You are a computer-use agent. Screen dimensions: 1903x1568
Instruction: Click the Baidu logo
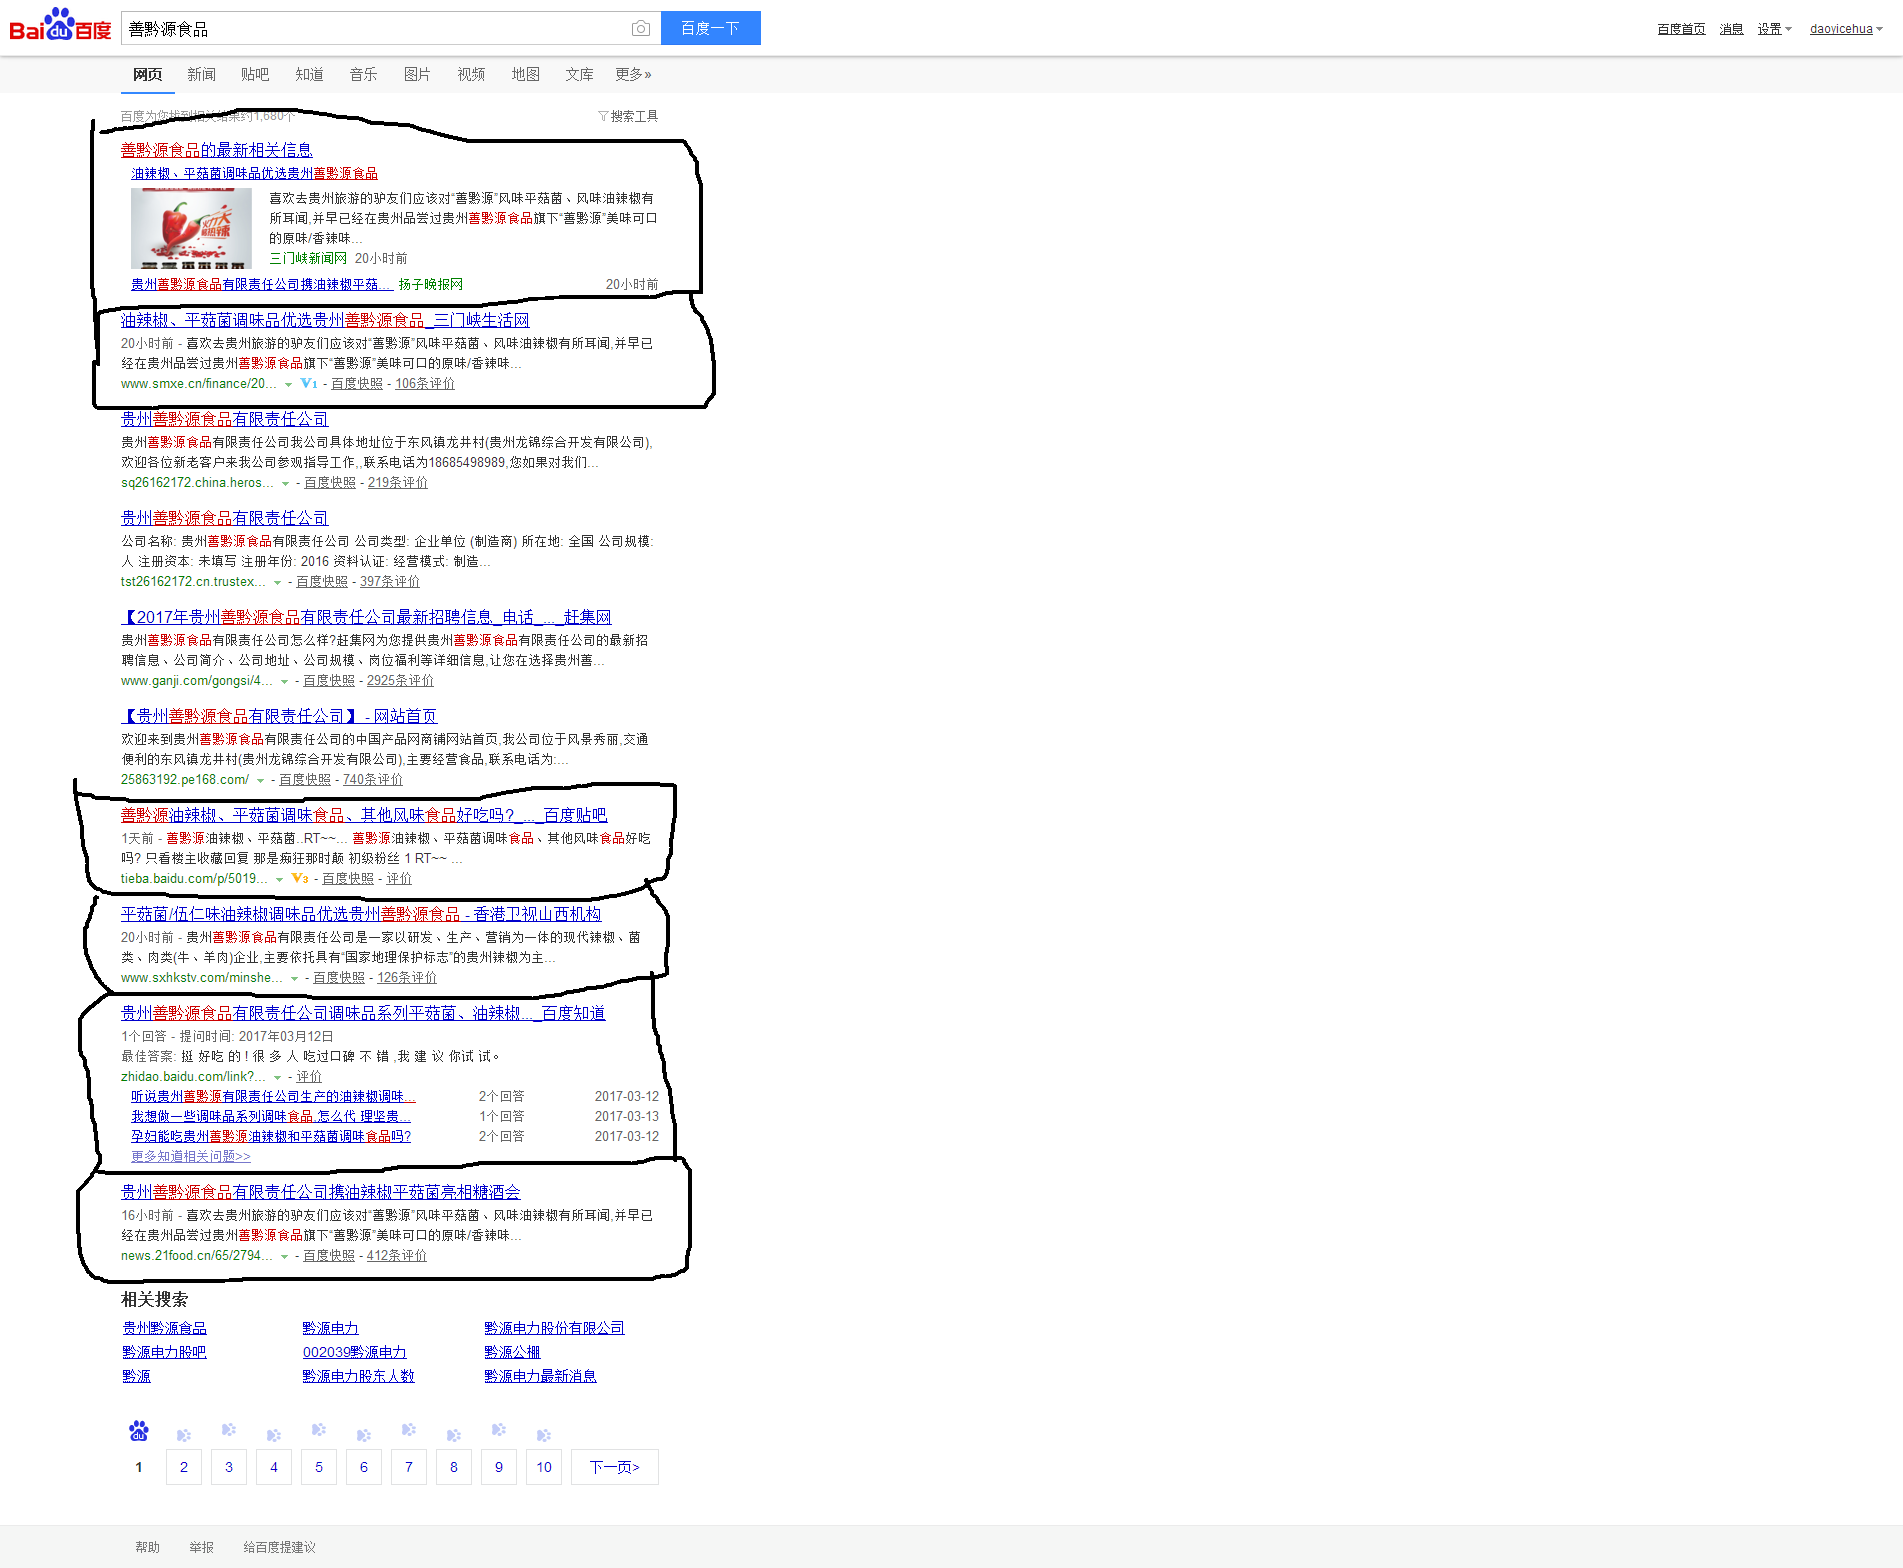pos(60,26)
